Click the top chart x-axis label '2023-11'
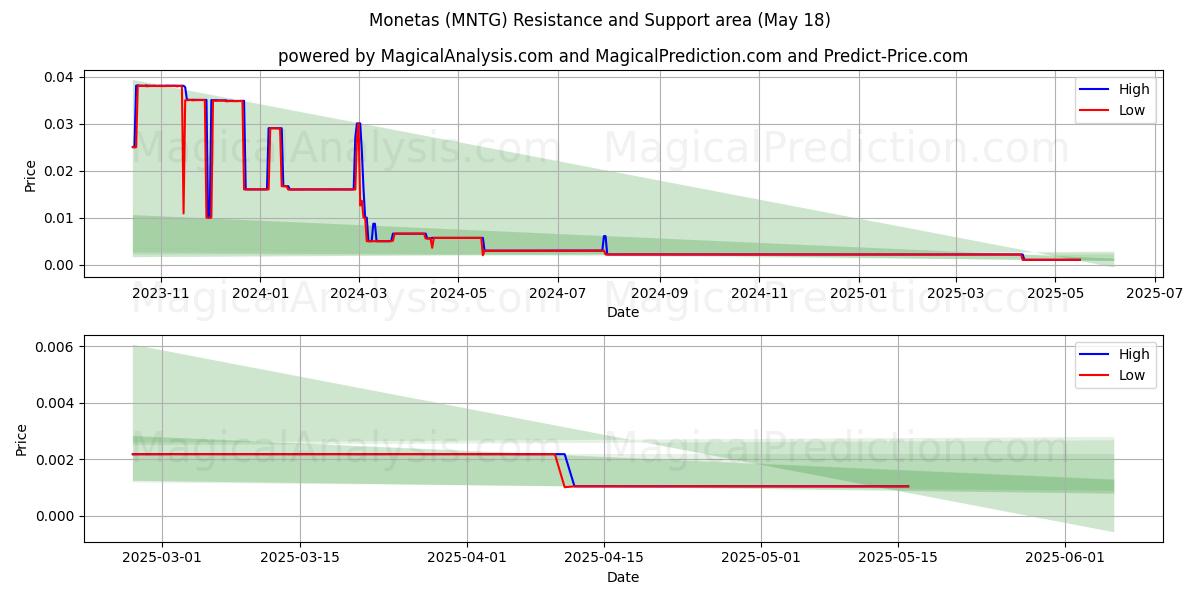This screenshot has width=1200, height=600. click(x=162, y=293)
